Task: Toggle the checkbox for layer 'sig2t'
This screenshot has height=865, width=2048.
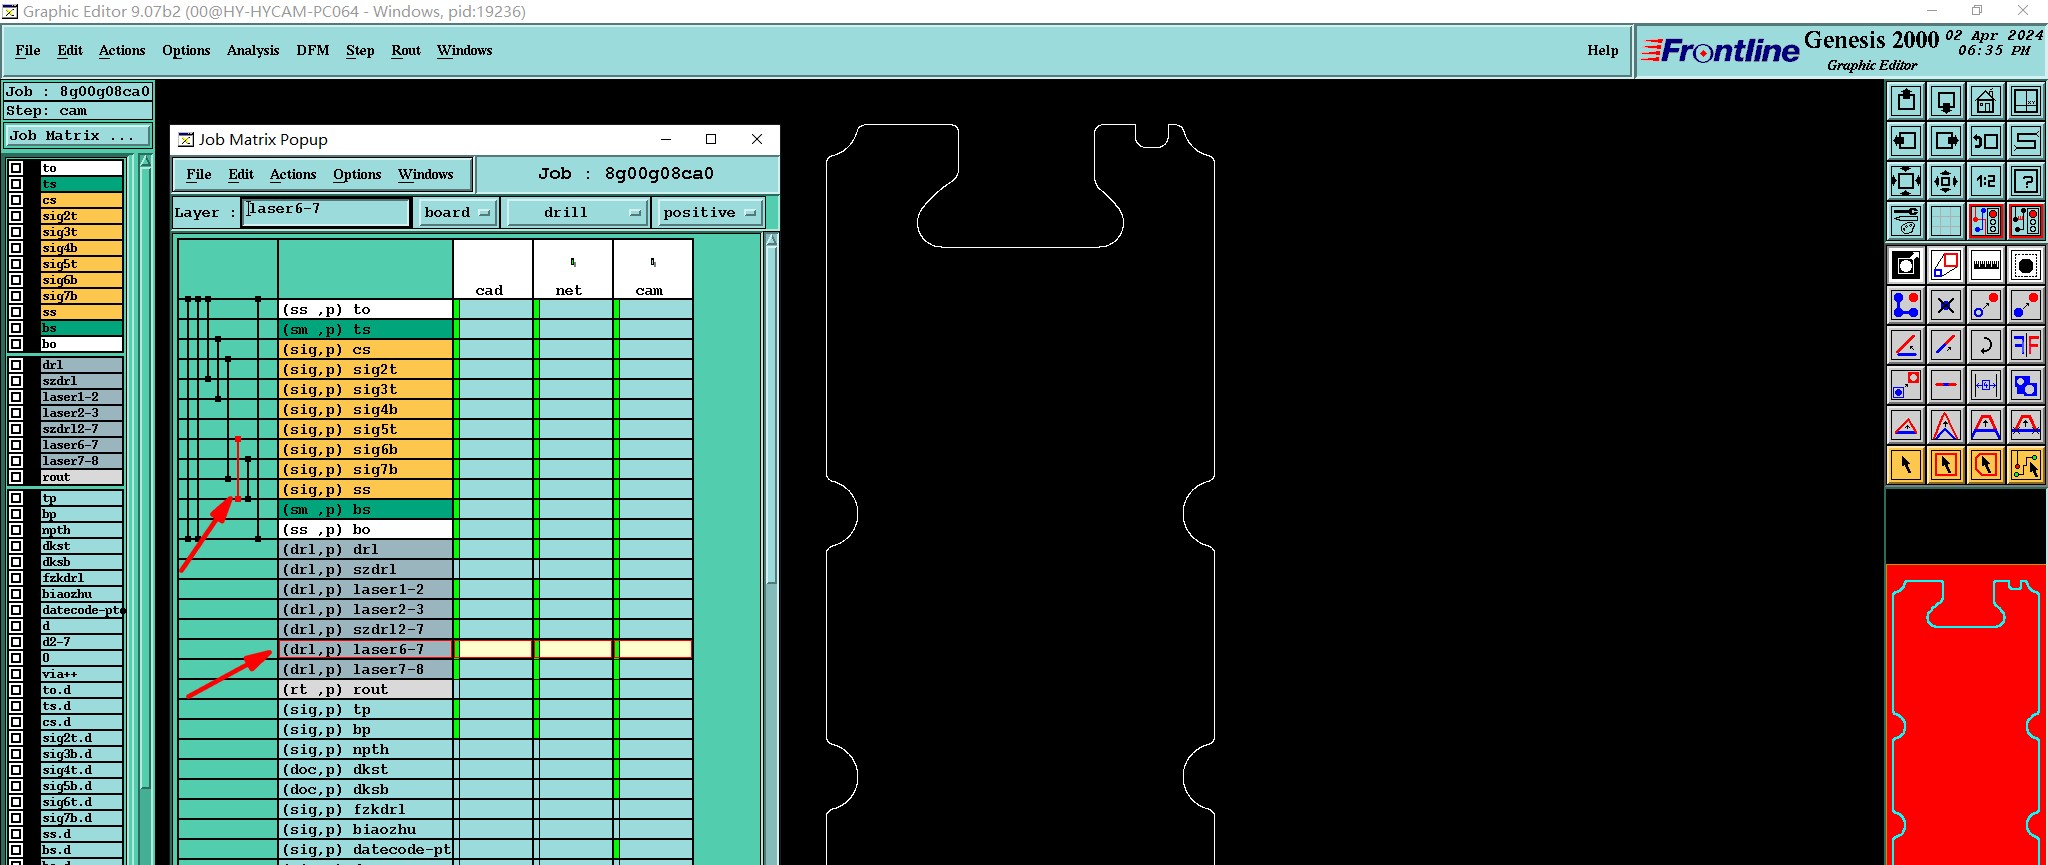Action: click(x=16, y=216)
